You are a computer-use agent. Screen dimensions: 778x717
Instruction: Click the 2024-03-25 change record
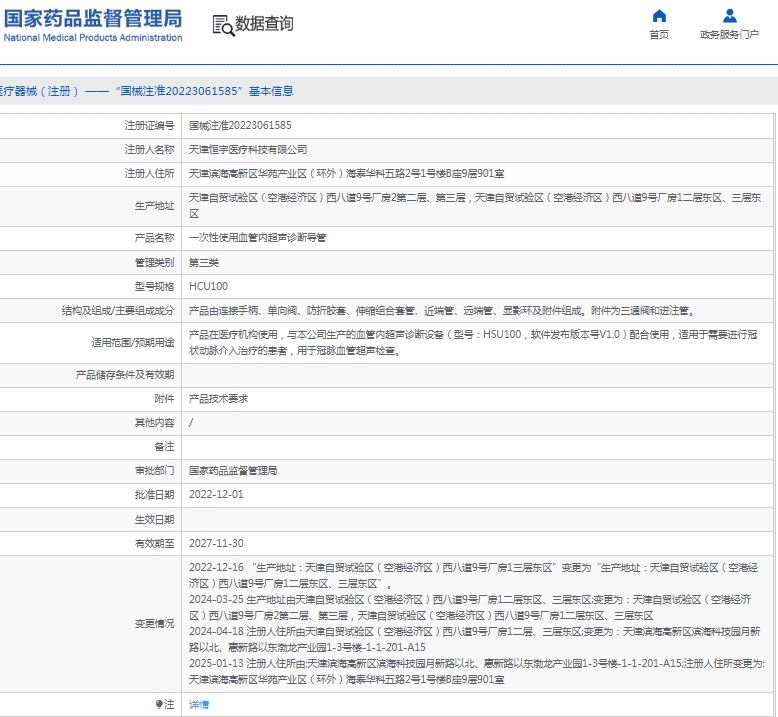[470, 607]
